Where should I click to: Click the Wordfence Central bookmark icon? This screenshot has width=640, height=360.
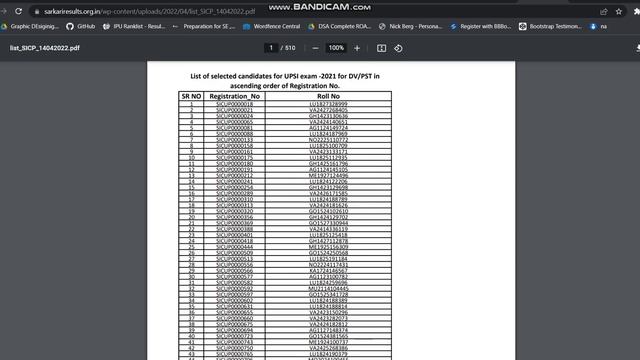(x=246, y=27)
